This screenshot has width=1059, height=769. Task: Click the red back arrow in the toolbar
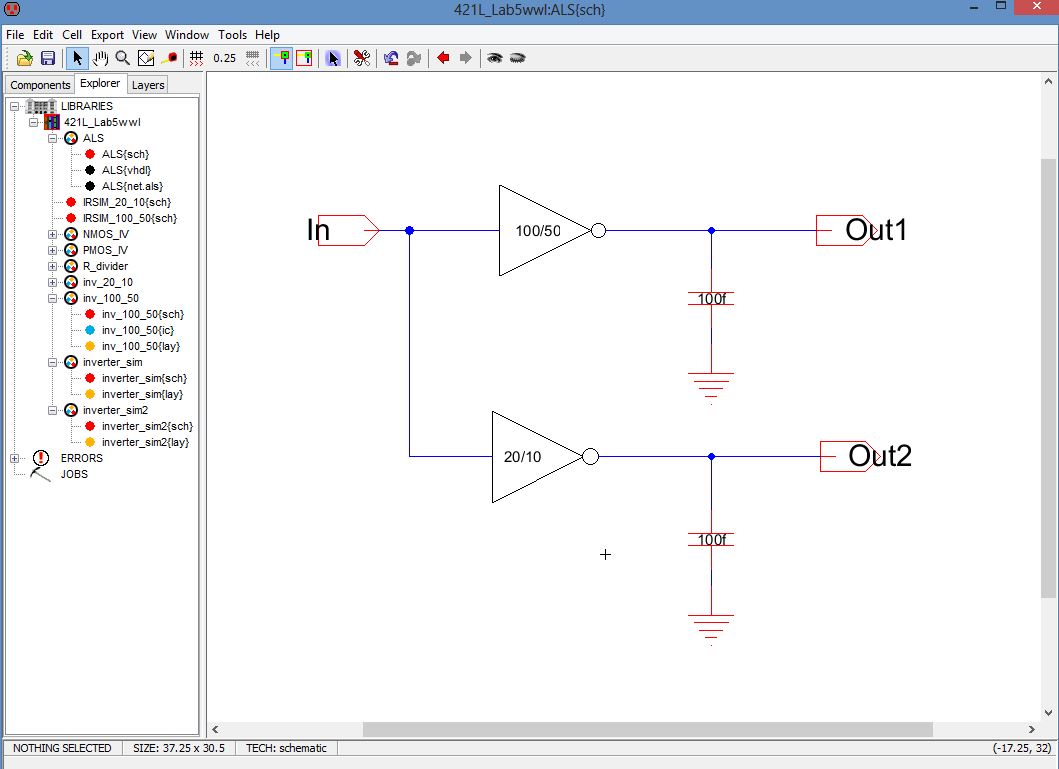(x=443, y=58)
